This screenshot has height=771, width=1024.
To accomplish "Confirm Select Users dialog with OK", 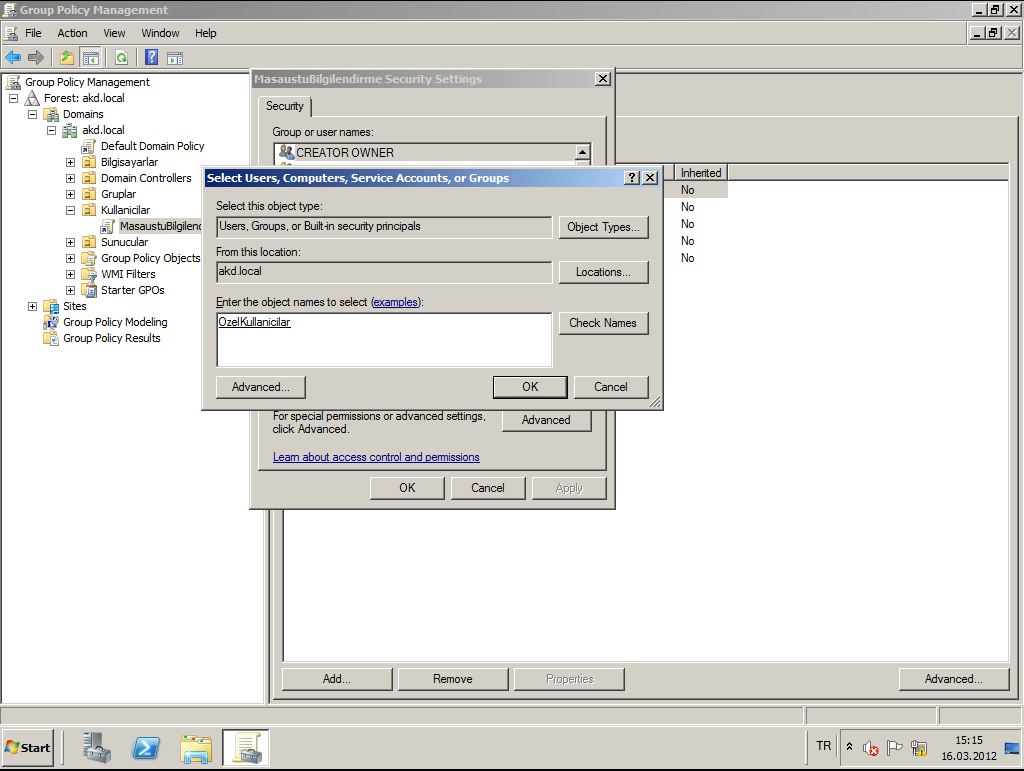I will click(x=530, y=387).
